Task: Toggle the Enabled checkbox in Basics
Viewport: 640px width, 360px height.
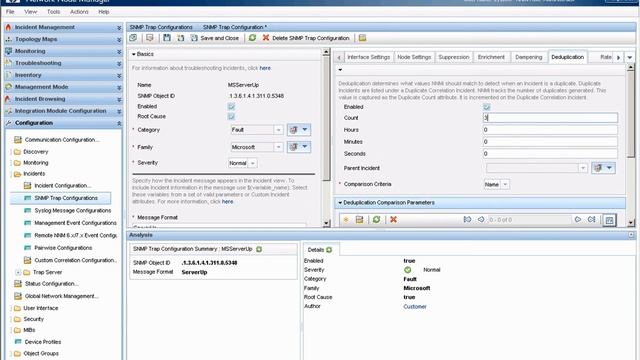Action: point(231,107)
